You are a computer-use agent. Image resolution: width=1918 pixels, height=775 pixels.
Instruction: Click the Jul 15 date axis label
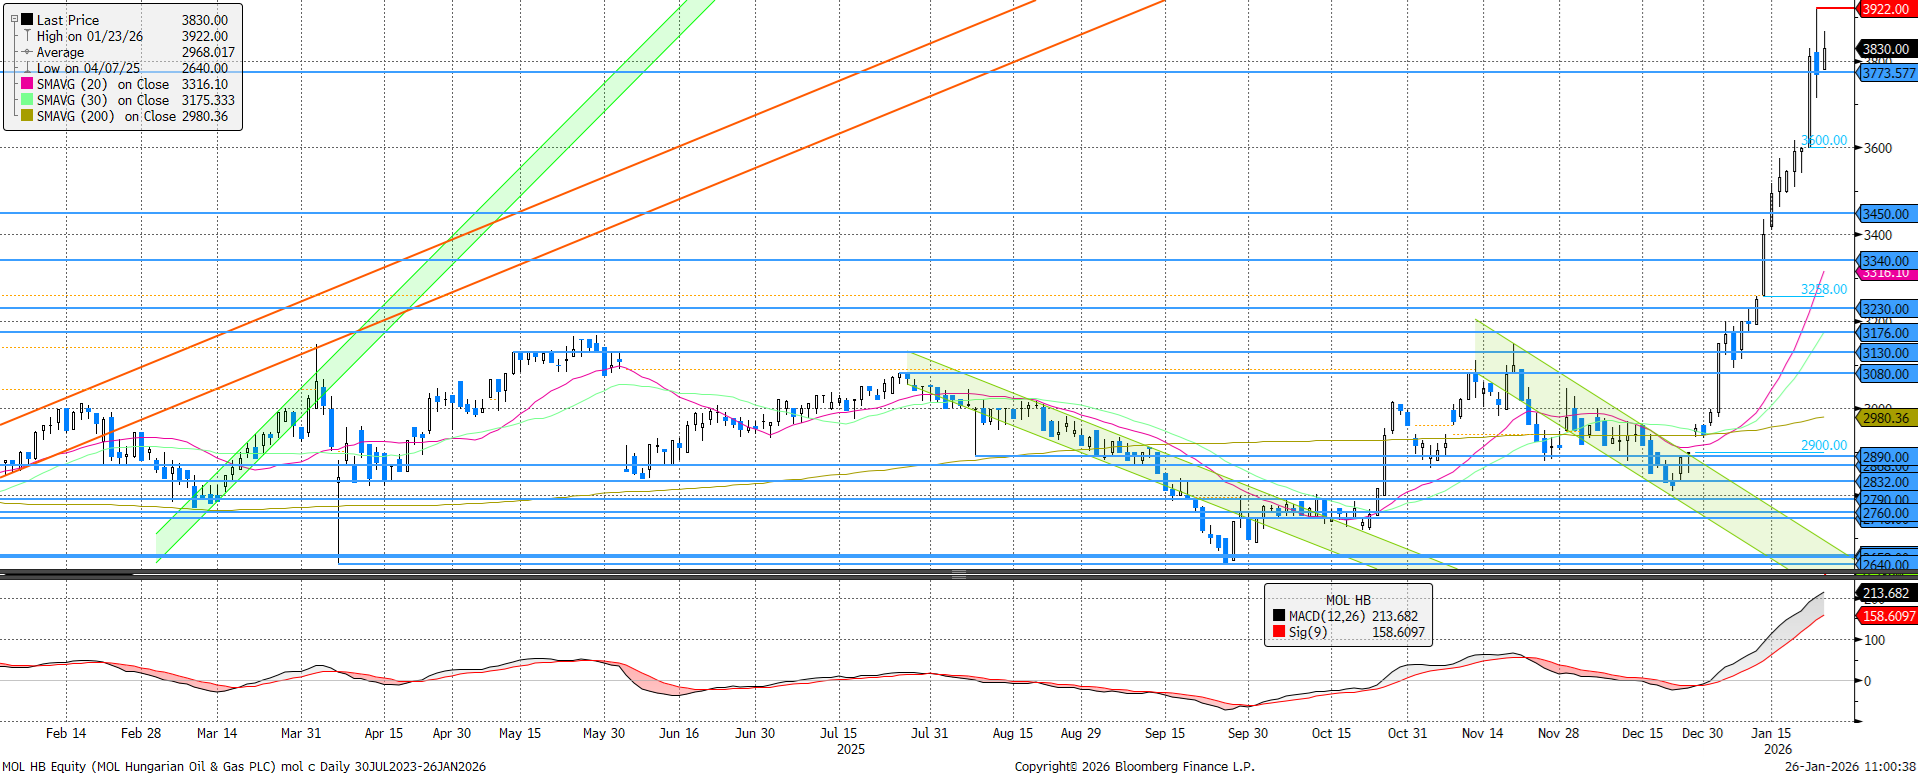click(x=838, y=733)
